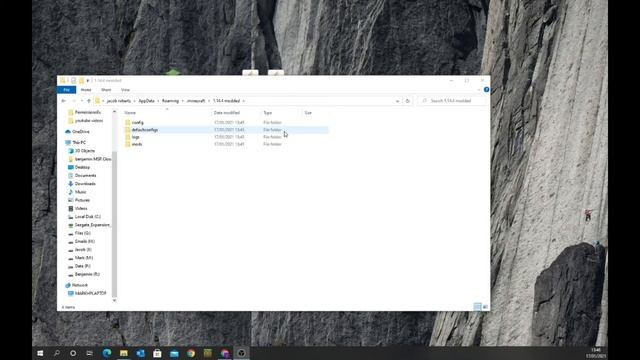Open Videos in navigation pane
640x360 pixels.
point(78,209)
